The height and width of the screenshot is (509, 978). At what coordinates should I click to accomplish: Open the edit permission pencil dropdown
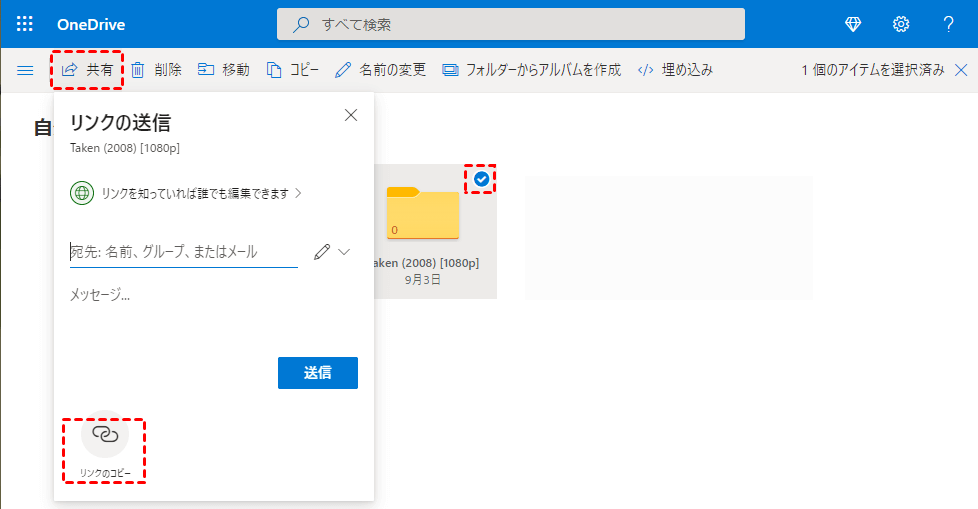332,252
